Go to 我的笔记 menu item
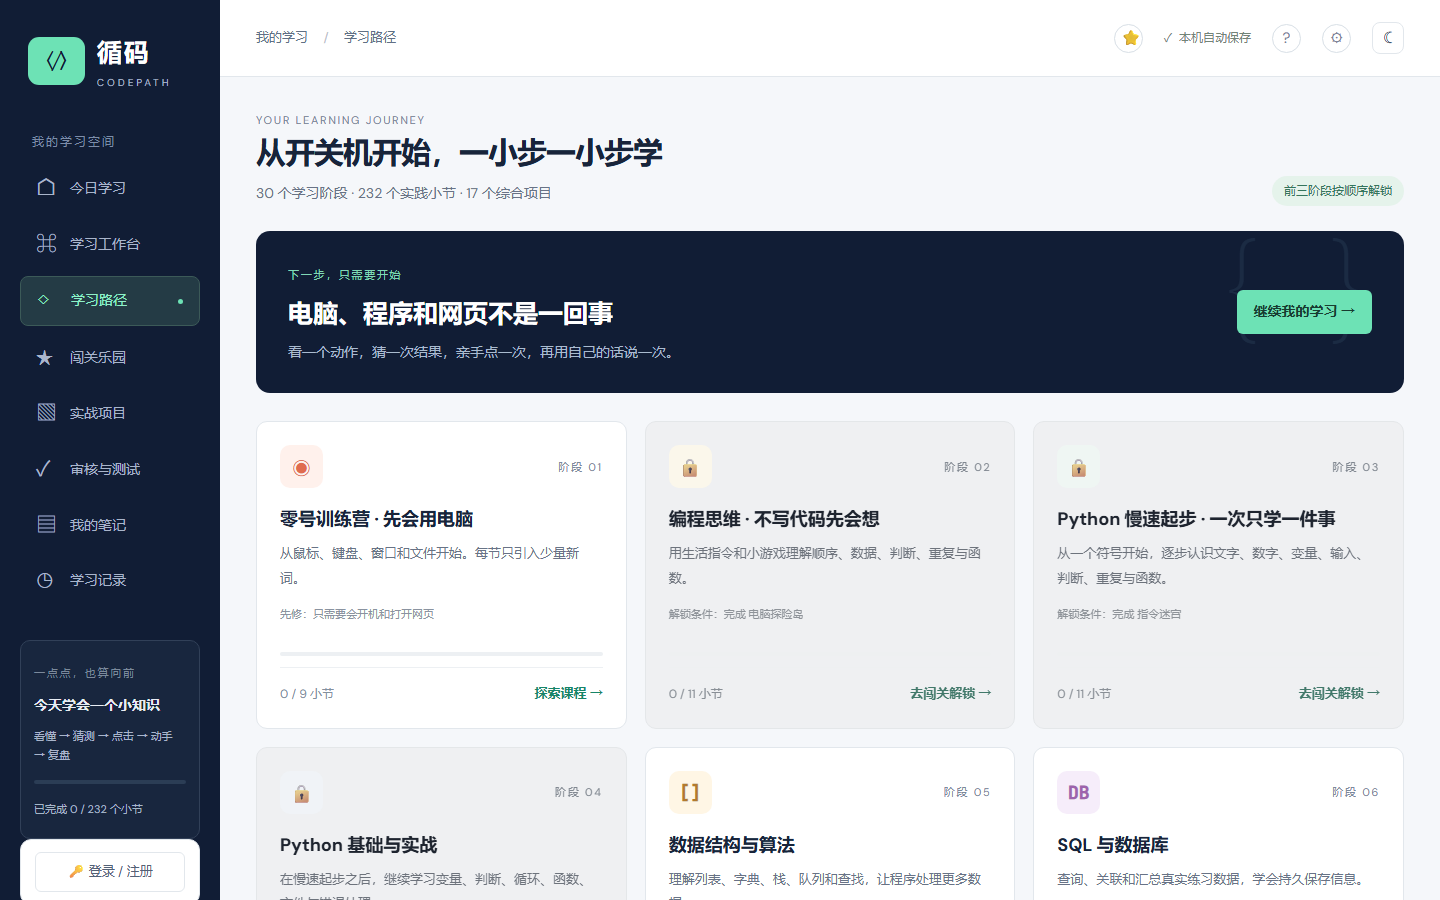 point(110,525)
